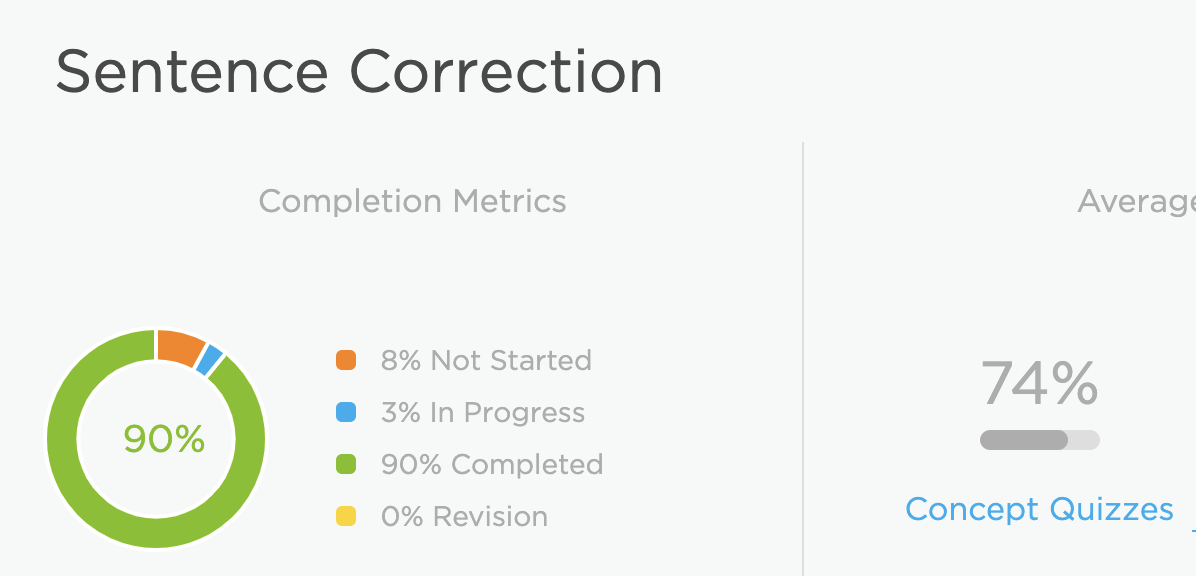Click the blue In Progress legend swatch
The height and width of the screenshot is (576, 1196).
pyautogui.click(x=346, y=412)
